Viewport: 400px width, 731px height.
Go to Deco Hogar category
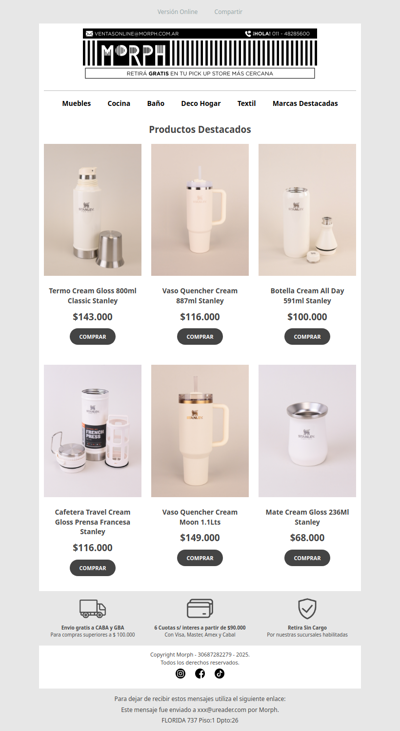pos(201,103)
